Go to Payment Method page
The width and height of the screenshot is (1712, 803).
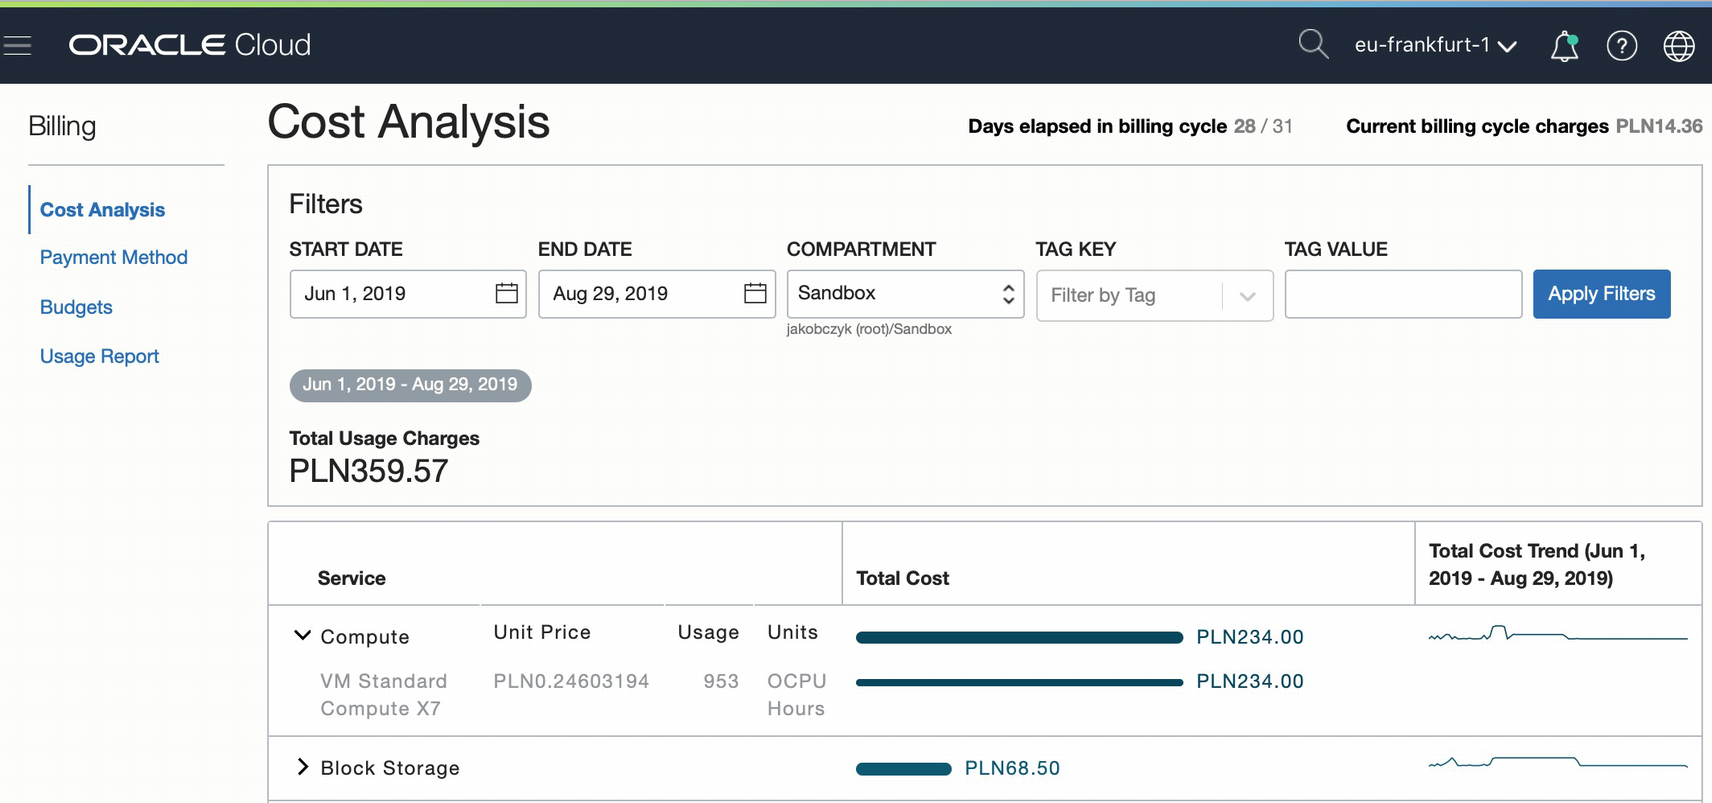point(114,257)
